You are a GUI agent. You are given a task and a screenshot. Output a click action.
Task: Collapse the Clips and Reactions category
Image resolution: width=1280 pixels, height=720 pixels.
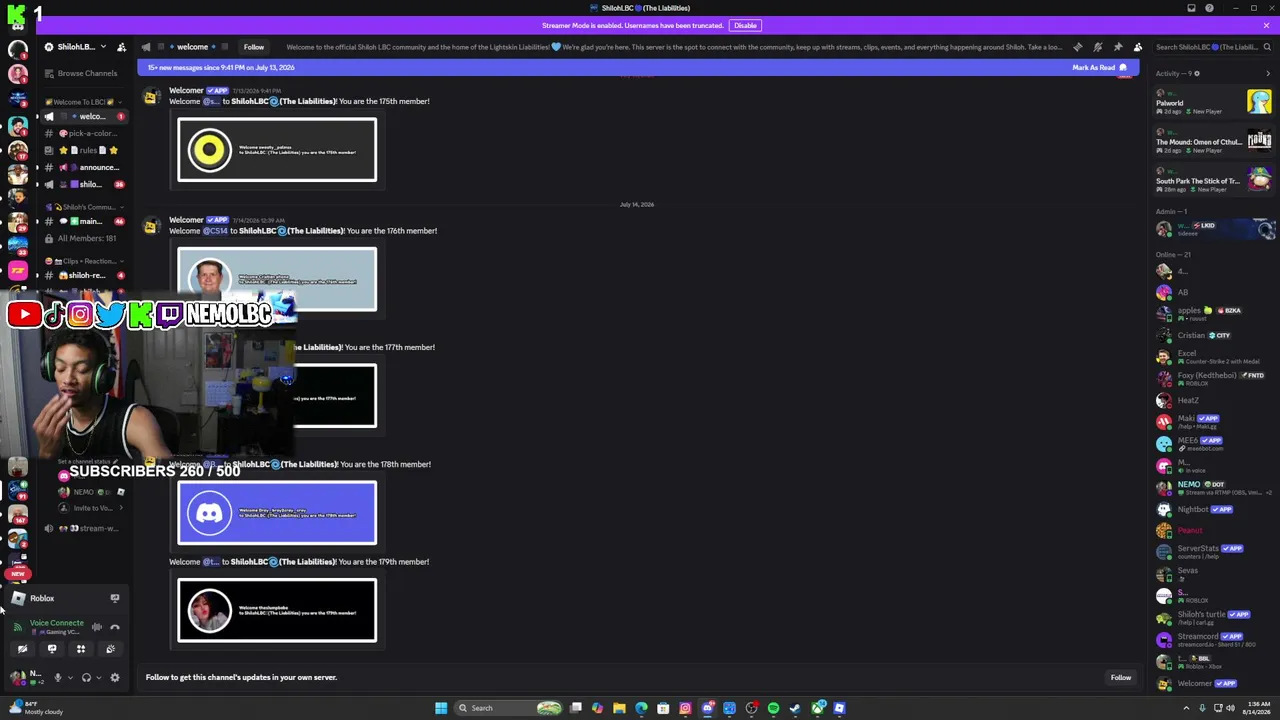pos(85,261)
